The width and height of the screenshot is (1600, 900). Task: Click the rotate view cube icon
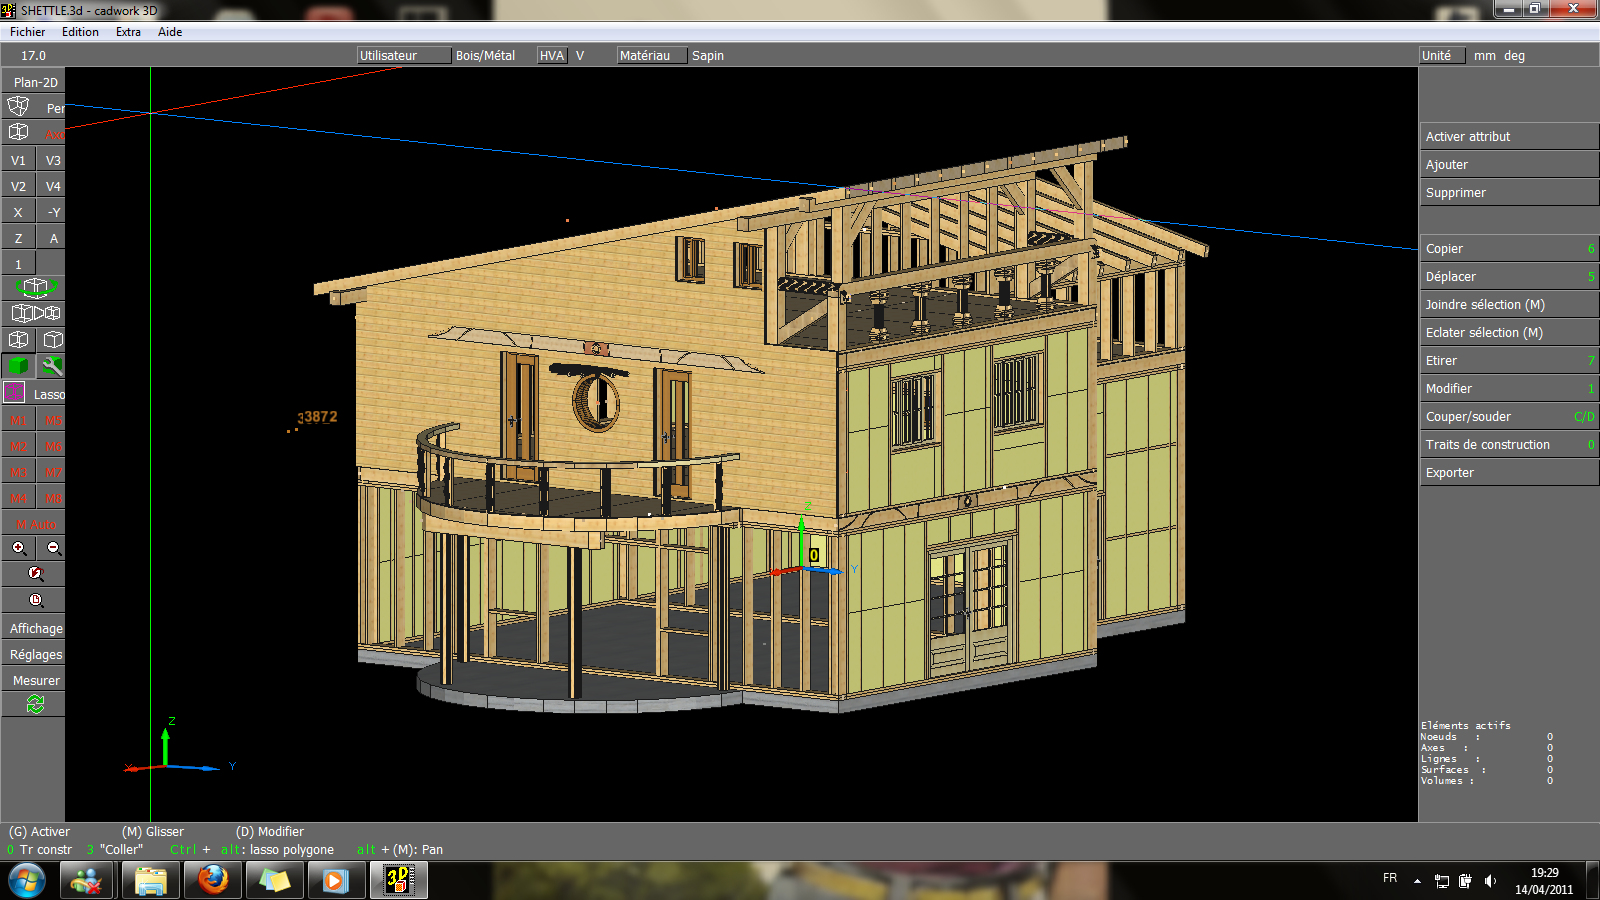click(35, 288)
